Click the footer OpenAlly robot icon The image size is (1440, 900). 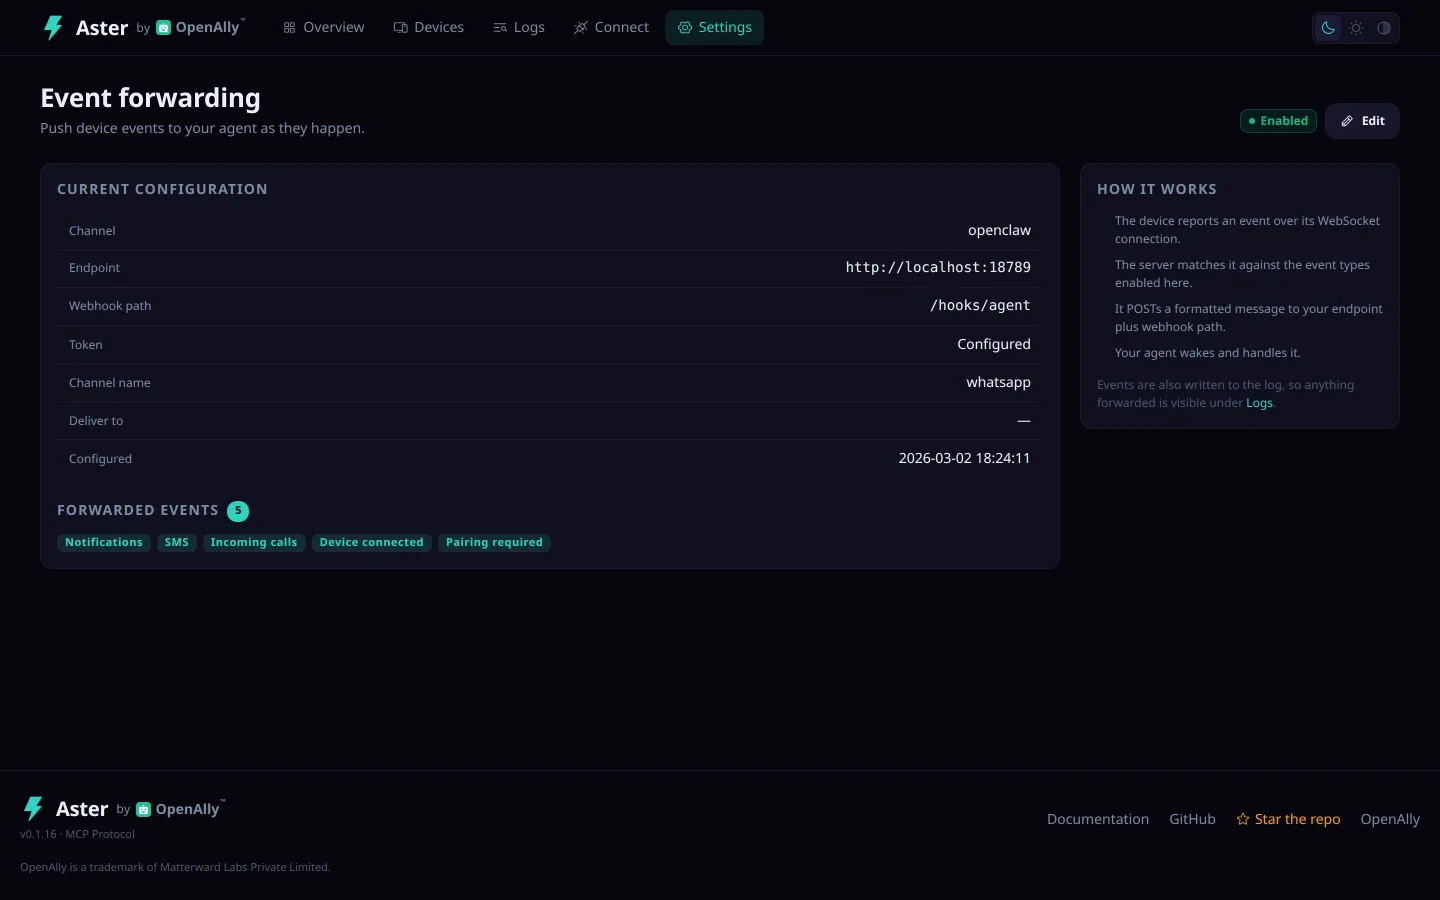(143, 809)
